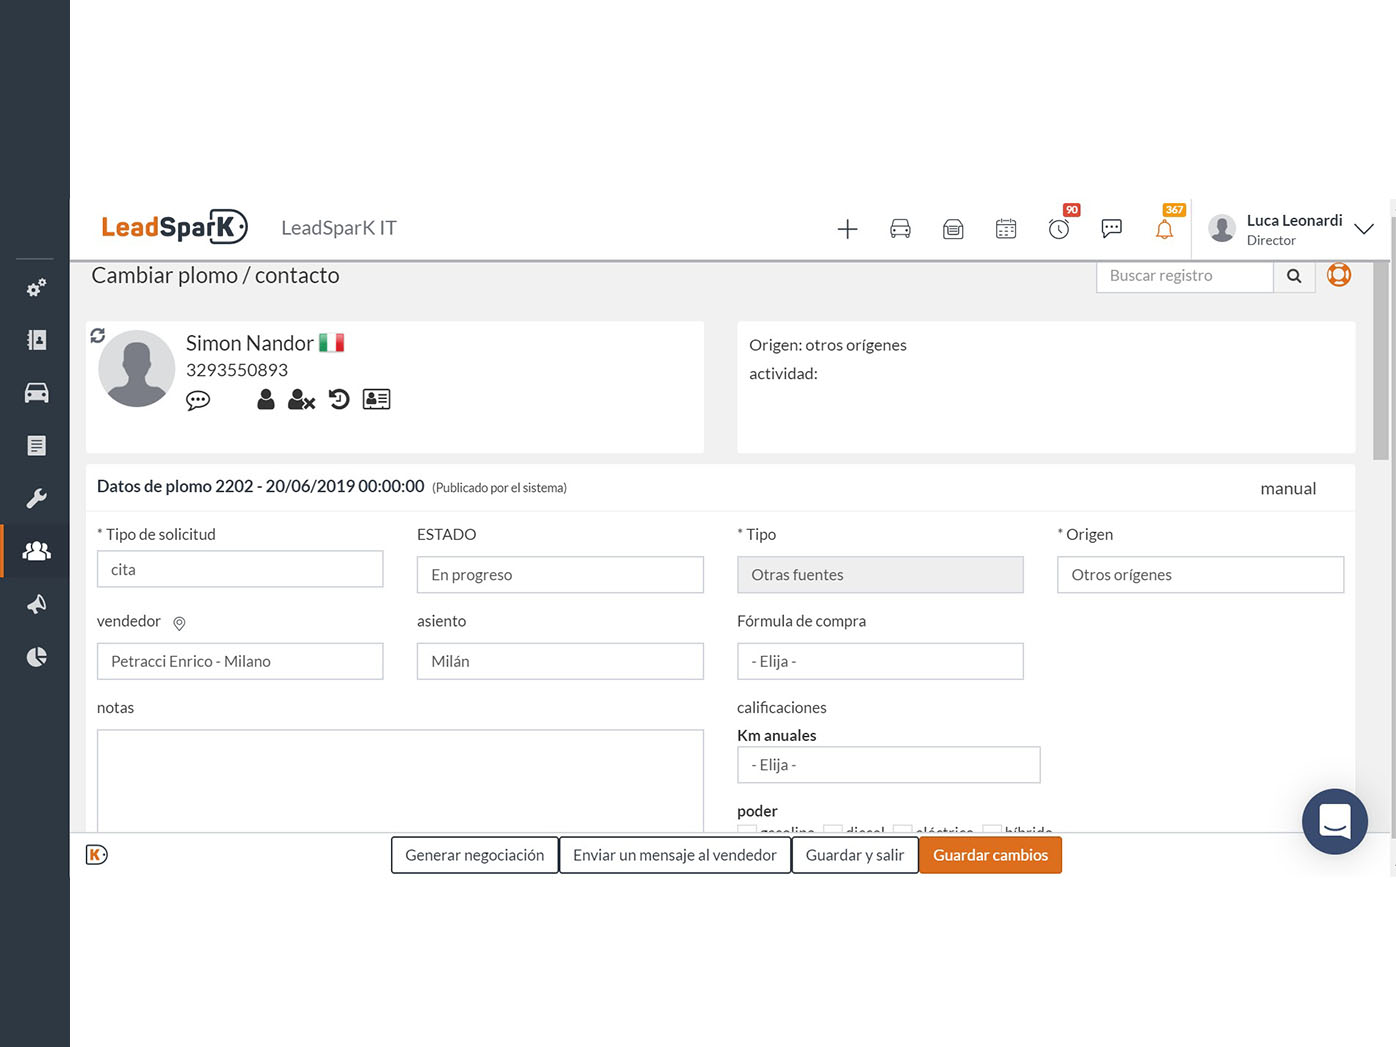Expand the Luca Leonardi user menu chevron
The image size is (1396, 1047).
1364,229
